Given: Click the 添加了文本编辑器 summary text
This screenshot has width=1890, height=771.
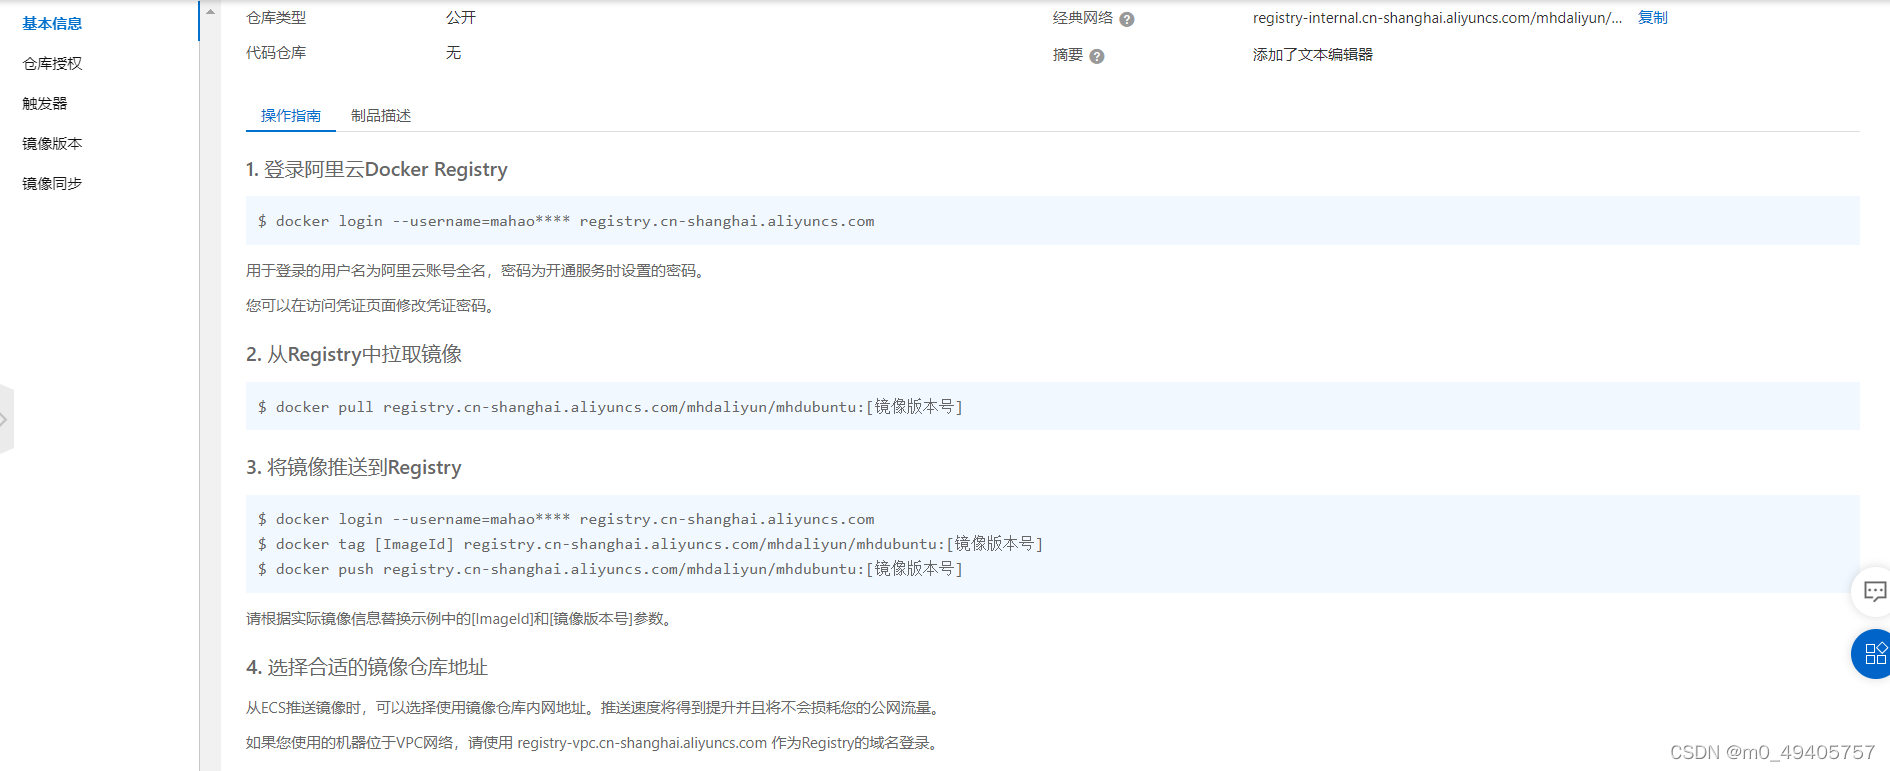Looking at the screenshot, I should click(1313, 55).
